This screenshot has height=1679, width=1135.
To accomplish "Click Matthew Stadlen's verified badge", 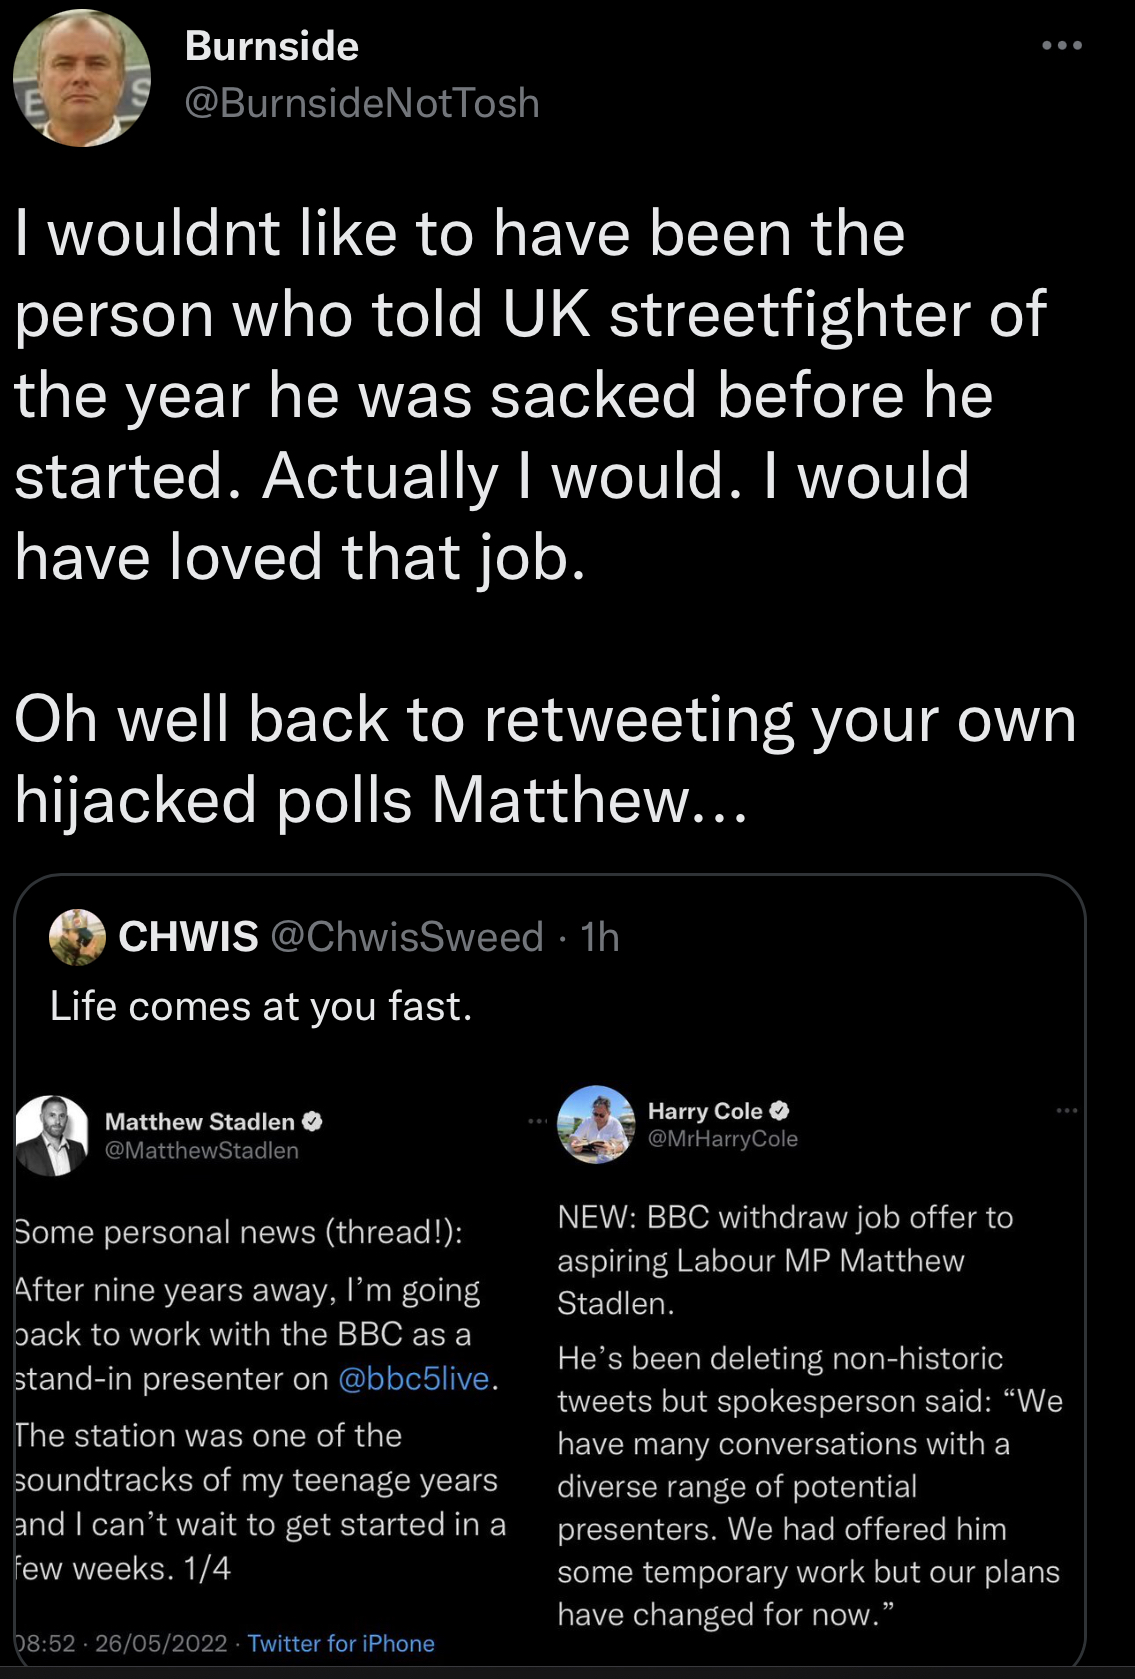I will coord(312,1122).
